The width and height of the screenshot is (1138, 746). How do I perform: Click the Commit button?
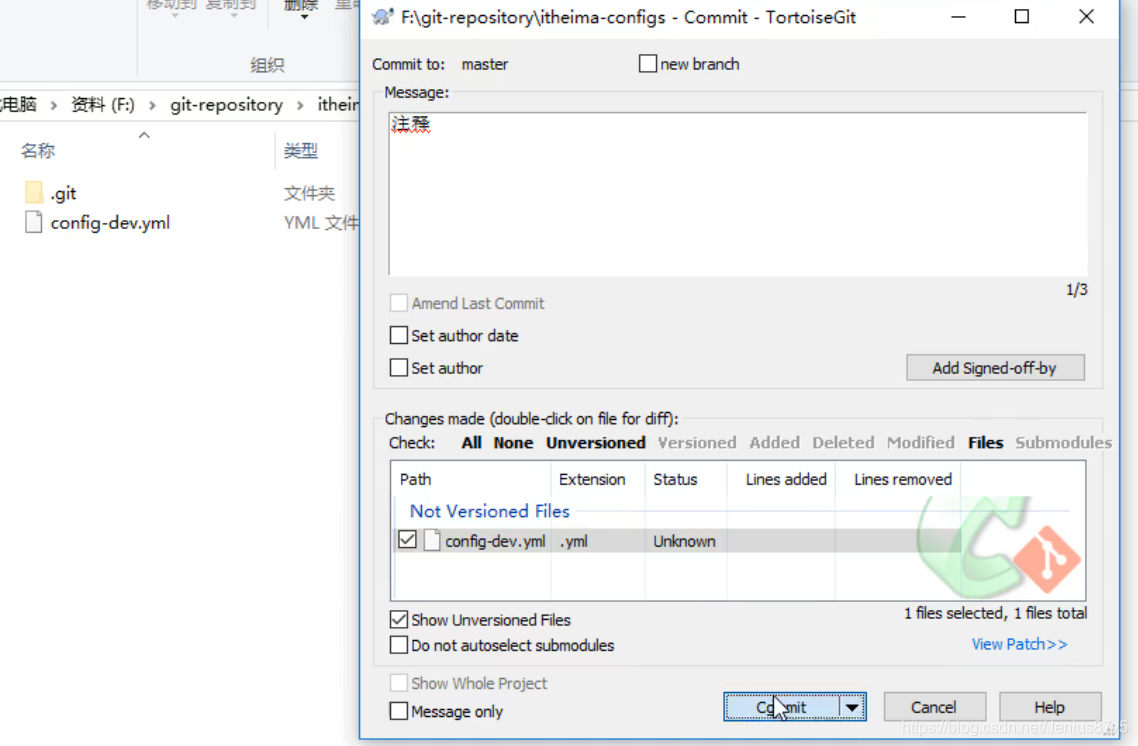(x=782, y=707)
